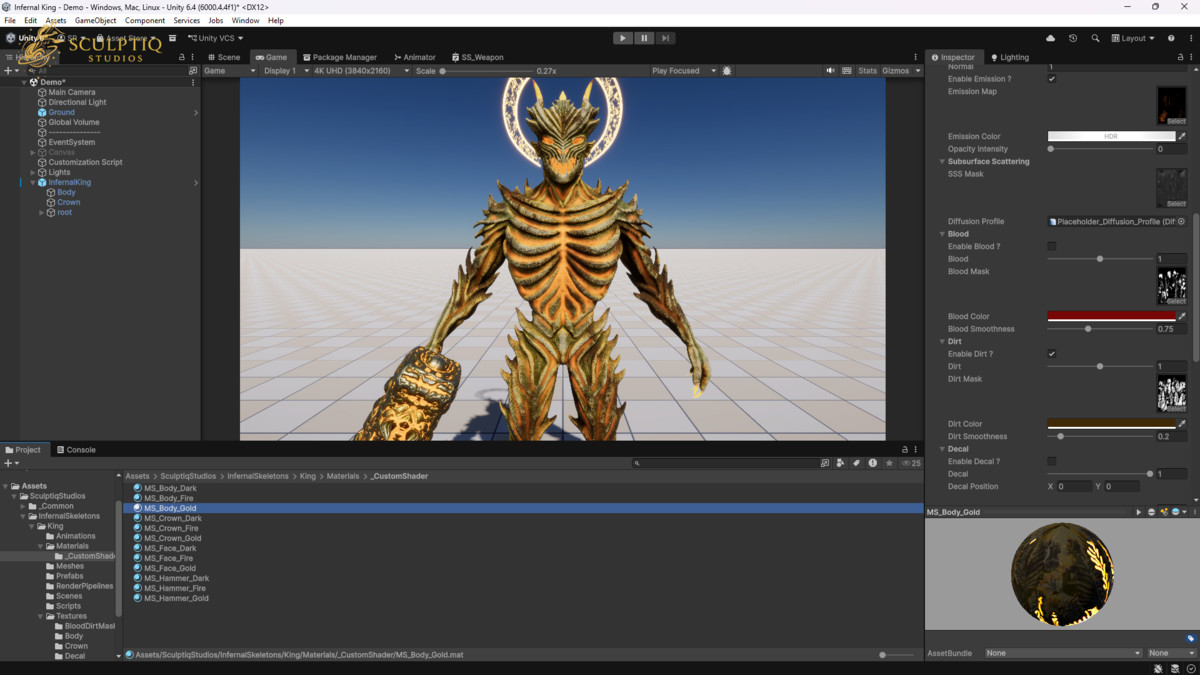1200x675 pixels.
Task: Toggle the preview light icon
Action: [1164, 512]
